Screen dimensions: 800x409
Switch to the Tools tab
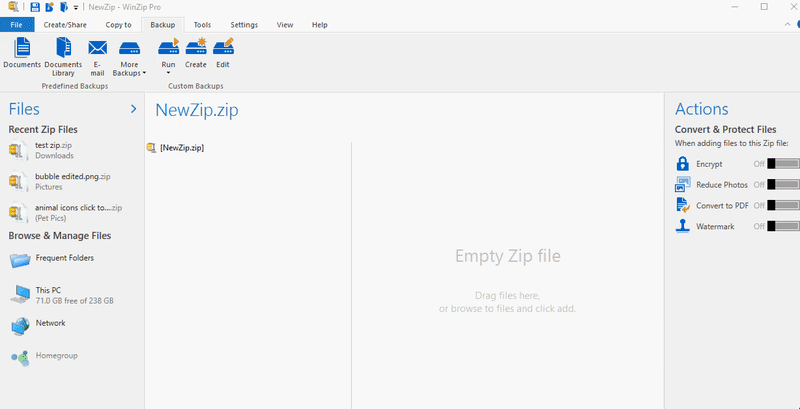202,24
